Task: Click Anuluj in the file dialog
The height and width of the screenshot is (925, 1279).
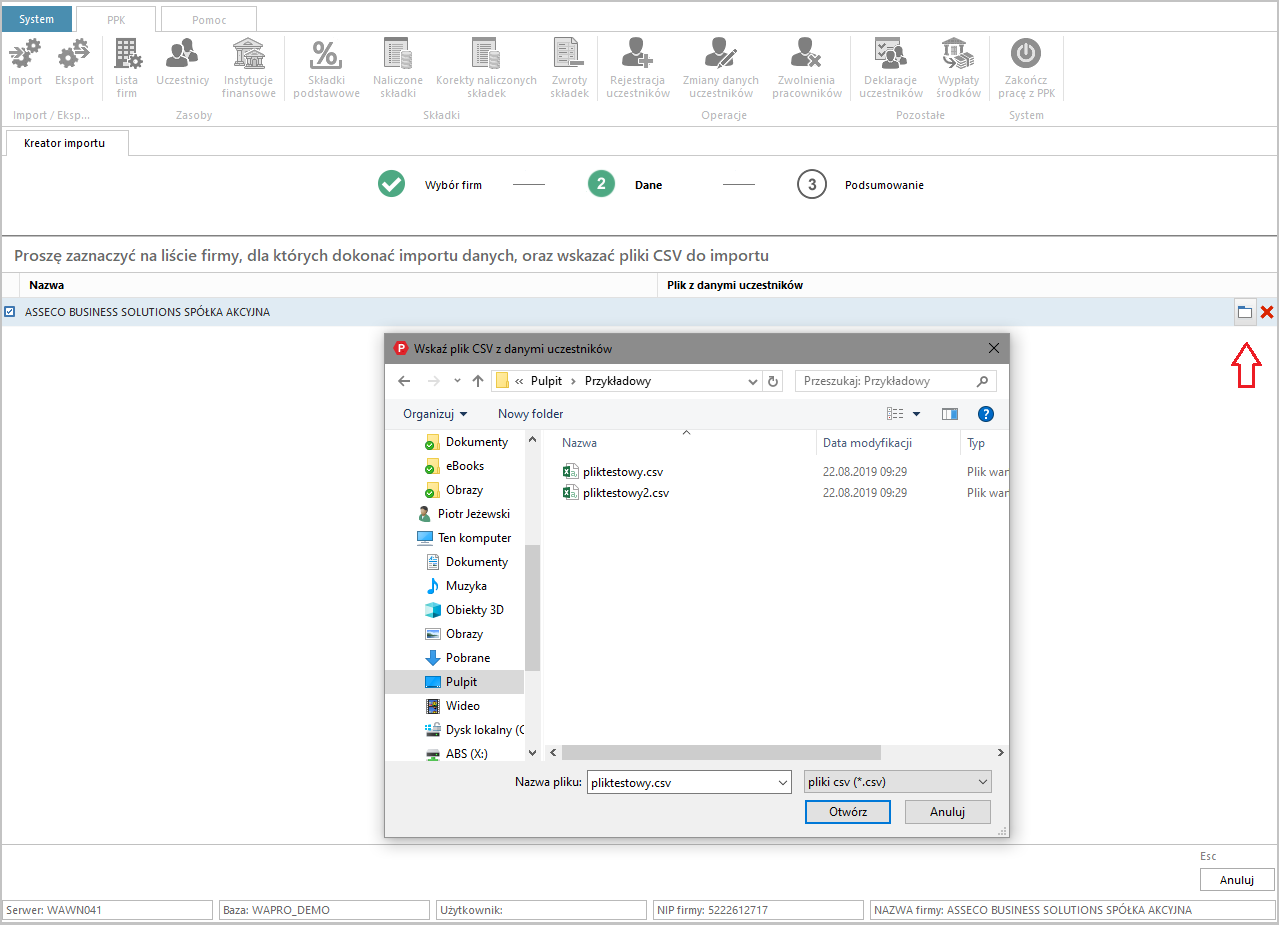Action: coord(947,812)
